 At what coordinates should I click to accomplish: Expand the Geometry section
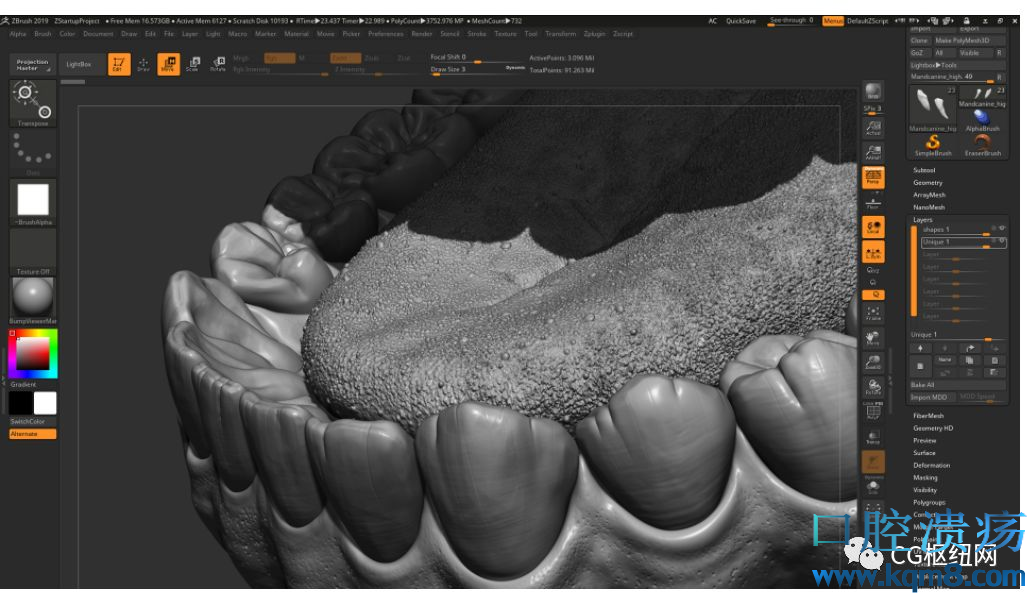(928, 182)
